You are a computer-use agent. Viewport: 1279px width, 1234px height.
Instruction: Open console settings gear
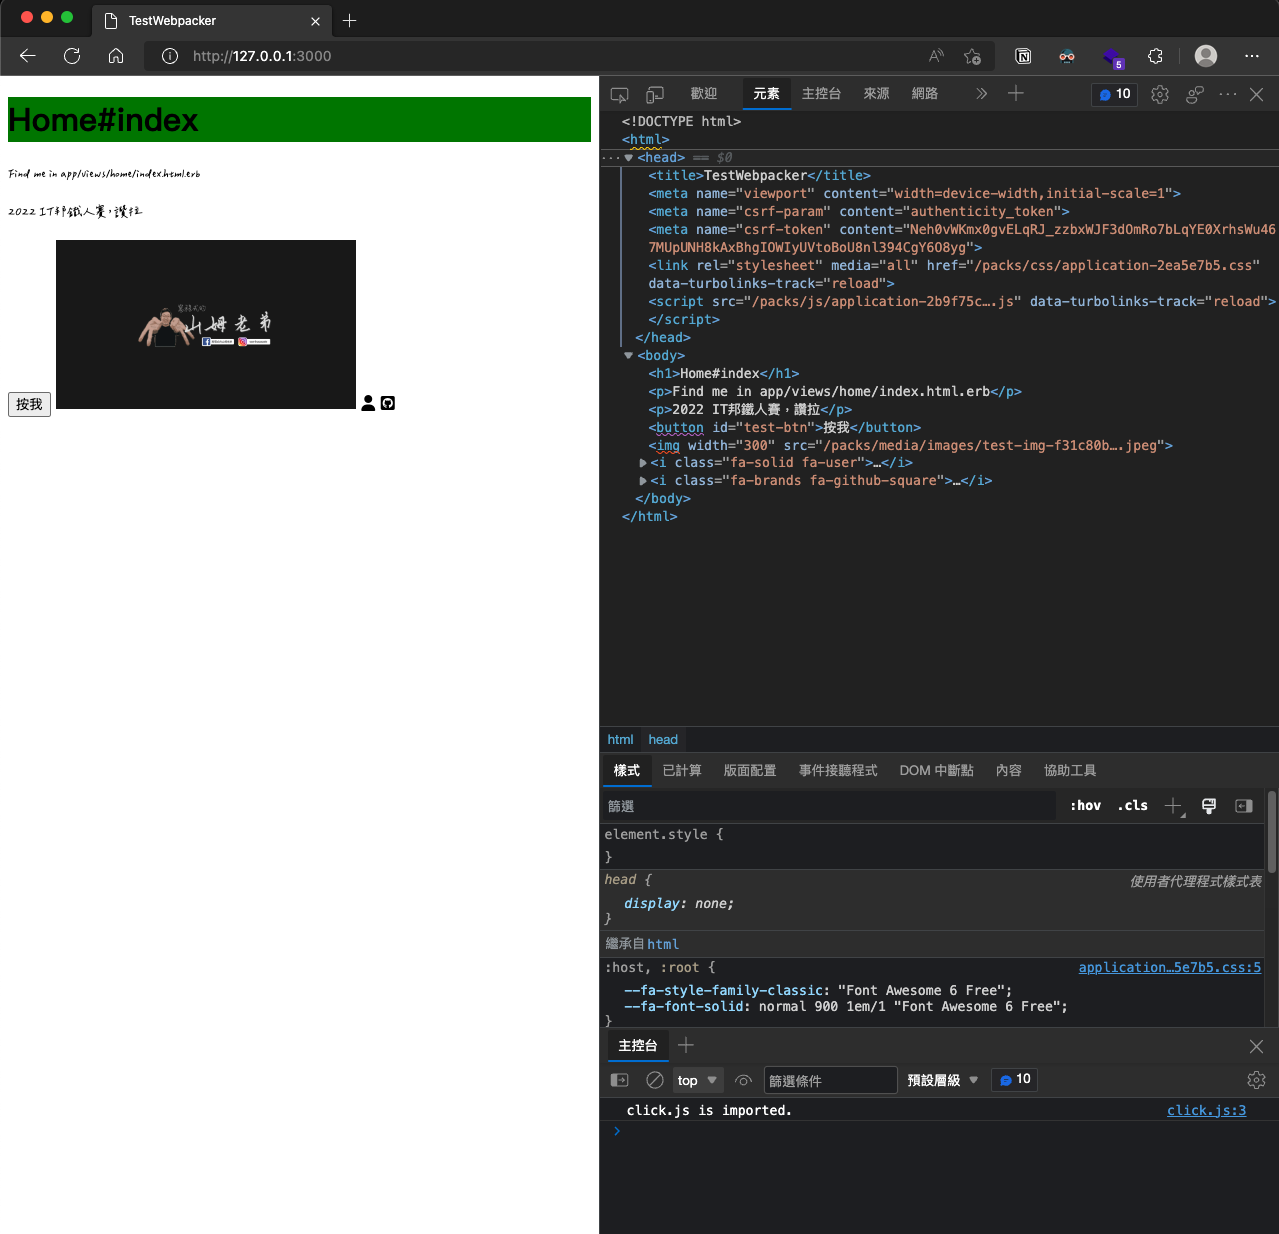[1257, 1080]
